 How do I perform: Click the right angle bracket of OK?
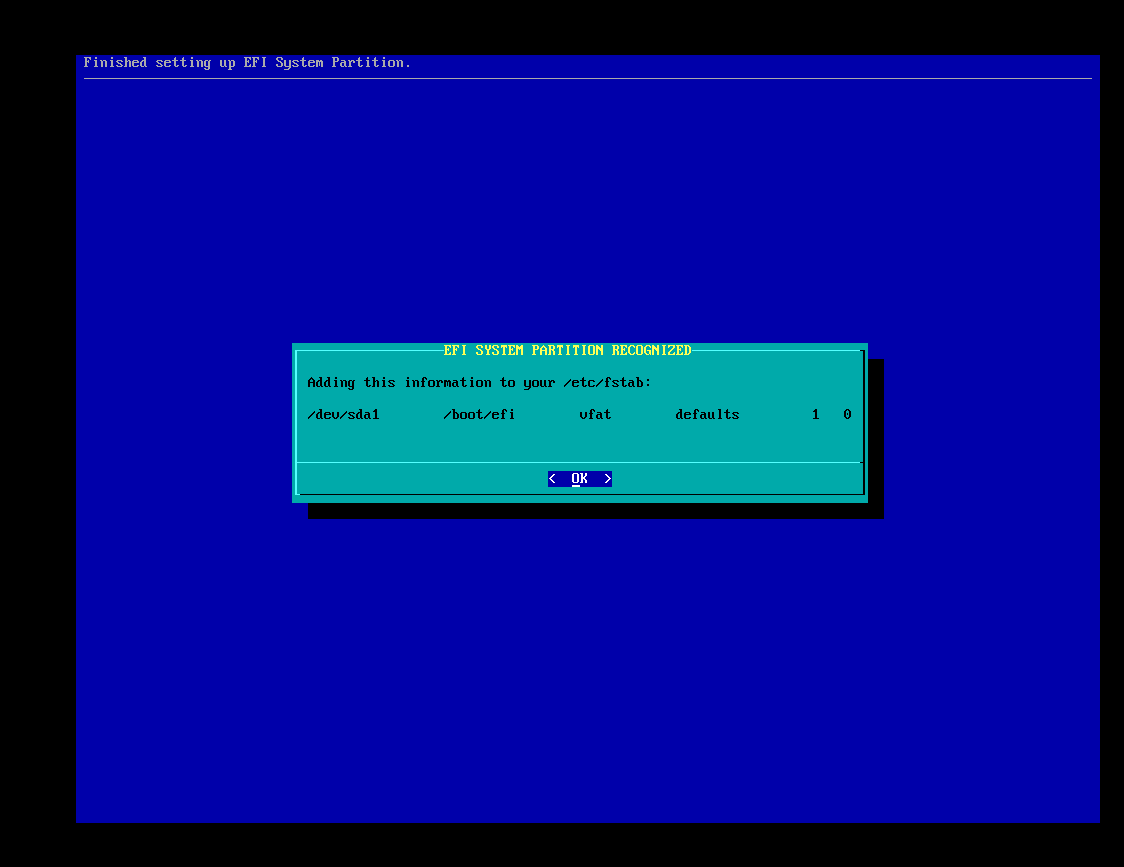click(607, 479)
